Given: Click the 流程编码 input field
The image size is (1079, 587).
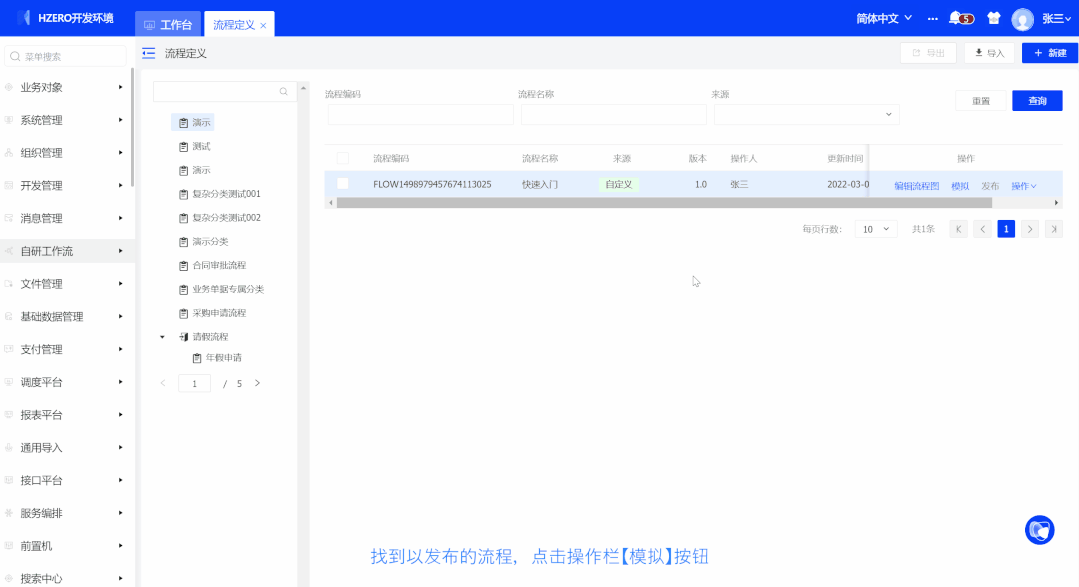Looking at the screenshot, I should (420, 115).
